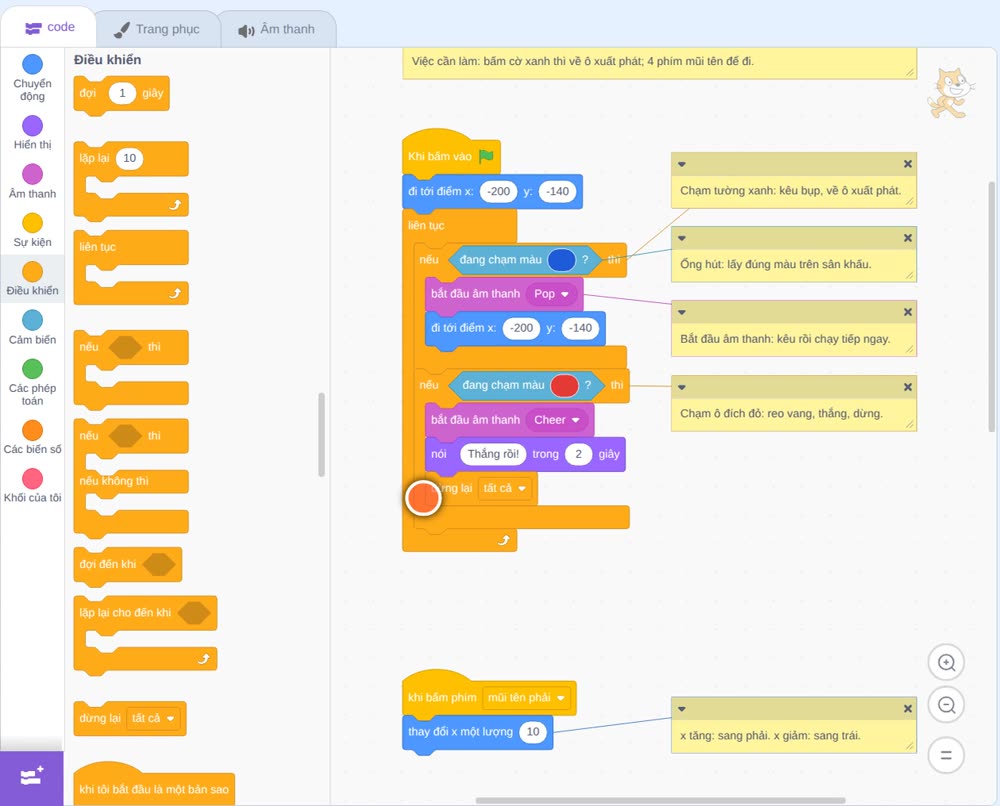Close the Chạm ô đích đỏ comment

point(908,387)
